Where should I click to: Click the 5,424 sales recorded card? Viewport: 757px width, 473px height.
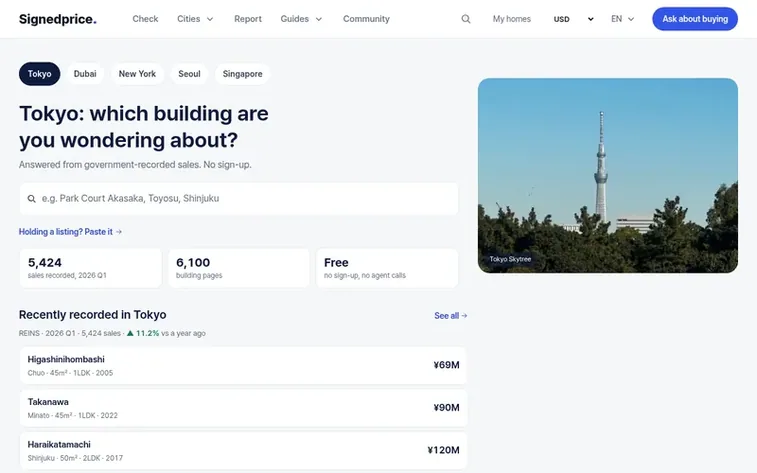click(x=91, y=268)
